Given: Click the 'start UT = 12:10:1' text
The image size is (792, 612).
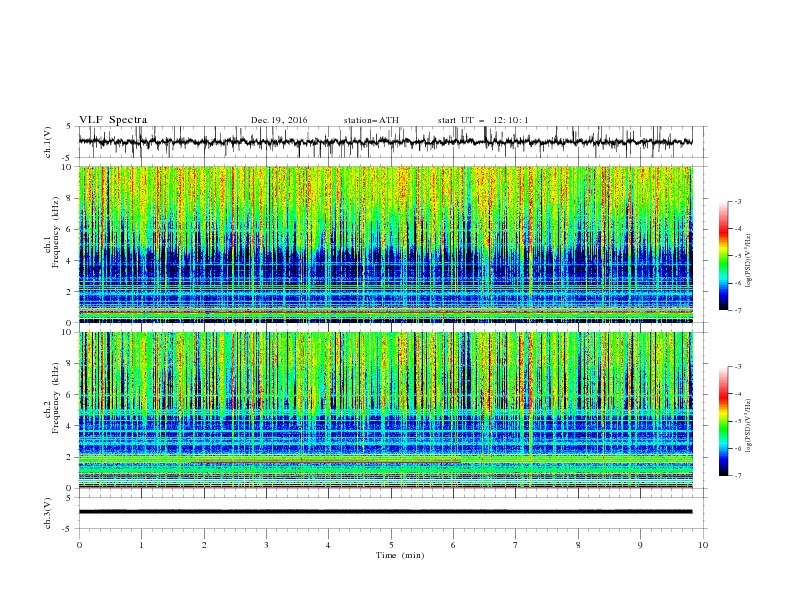Looking at the screenshot, I should [x=483, y=120].
